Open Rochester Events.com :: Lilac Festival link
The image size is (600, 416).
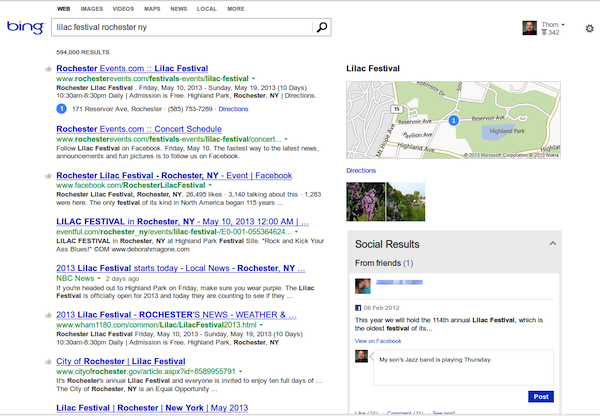tap(132, 69)
